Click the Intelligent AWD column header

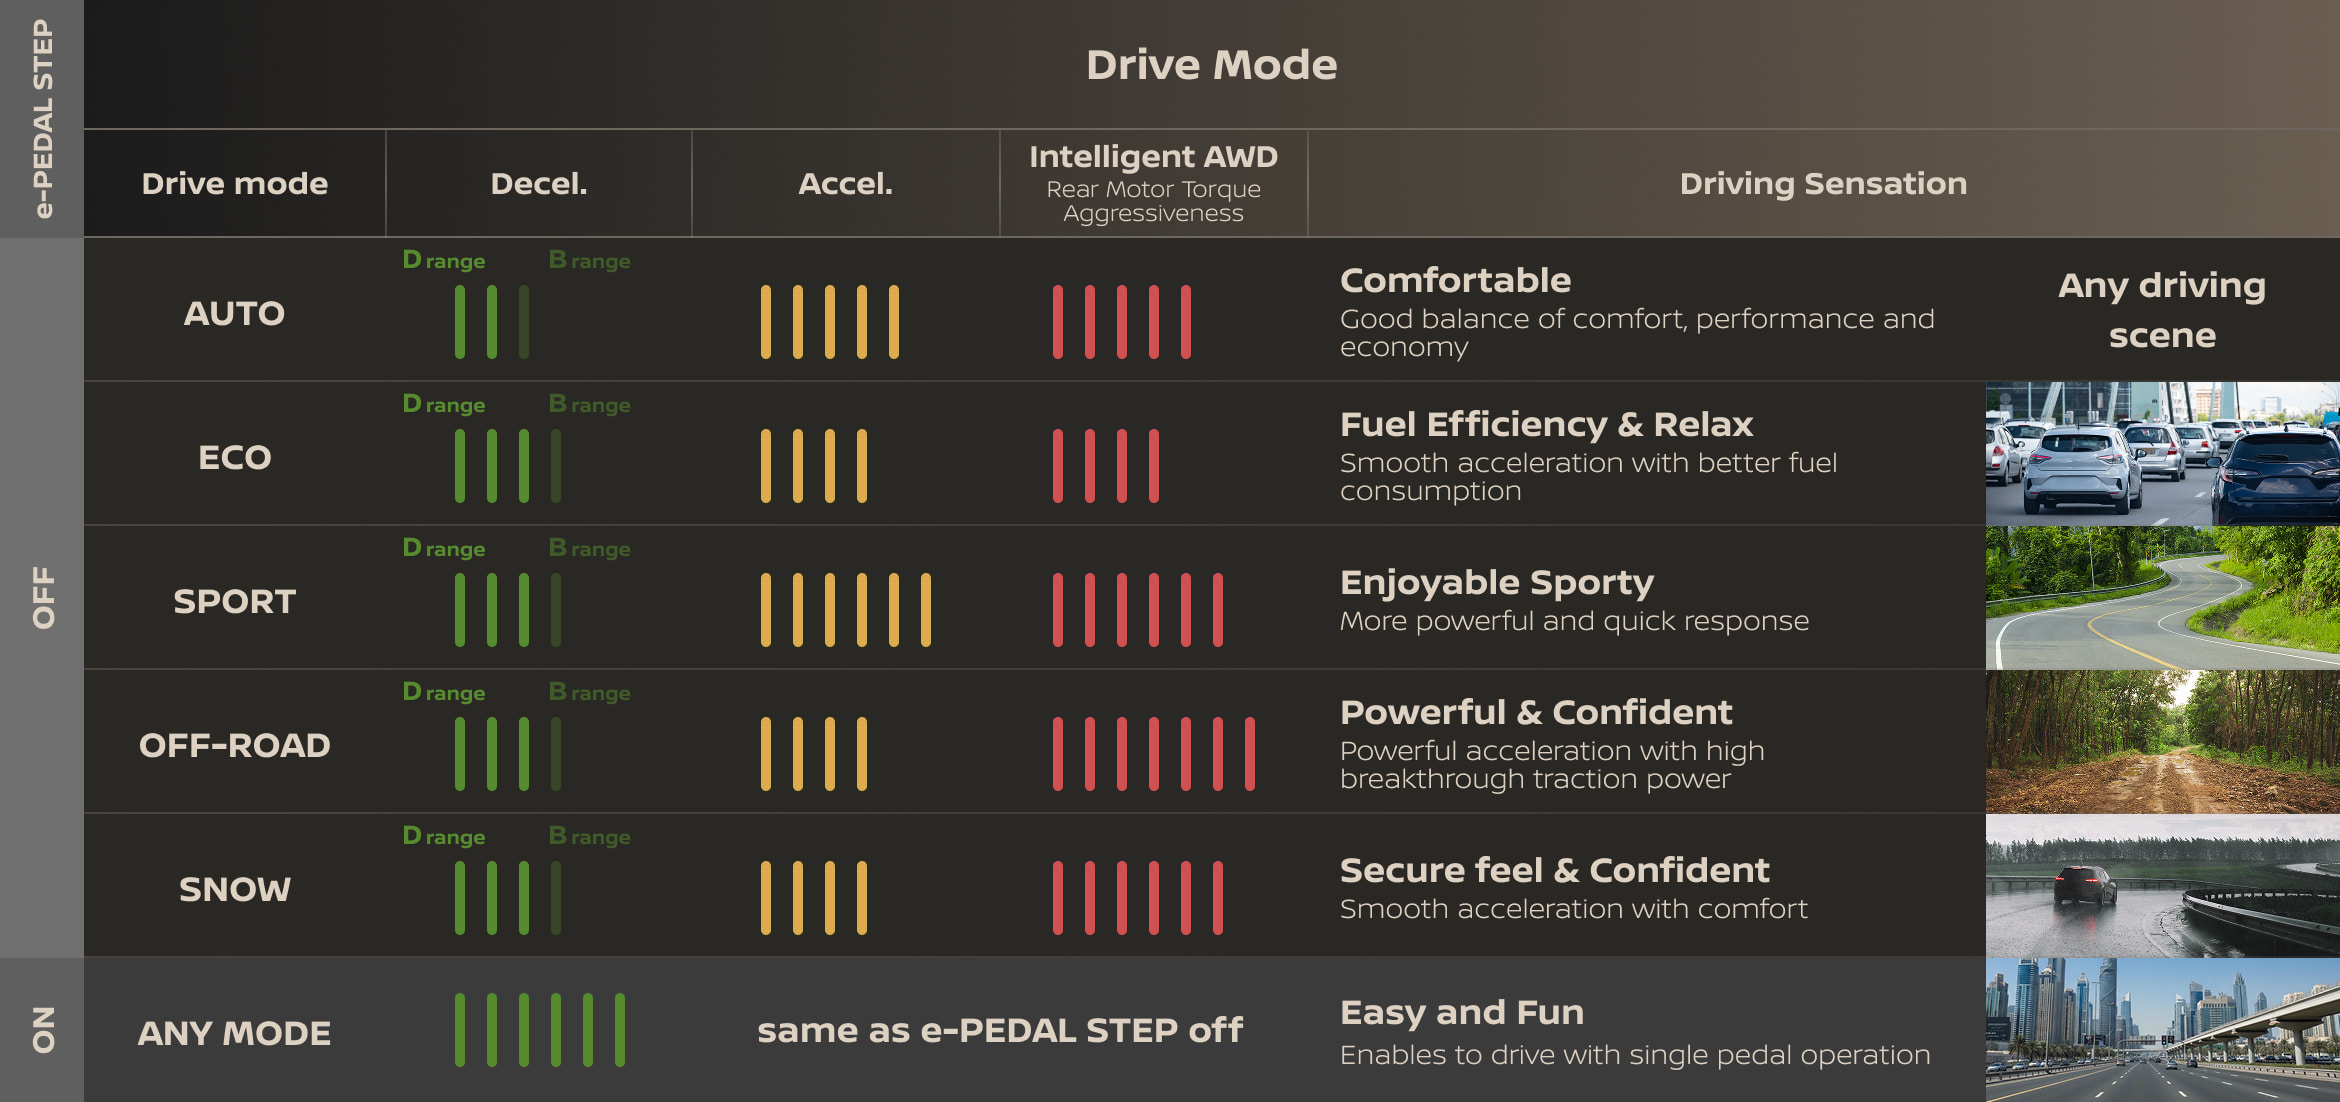pos(1153,157)
